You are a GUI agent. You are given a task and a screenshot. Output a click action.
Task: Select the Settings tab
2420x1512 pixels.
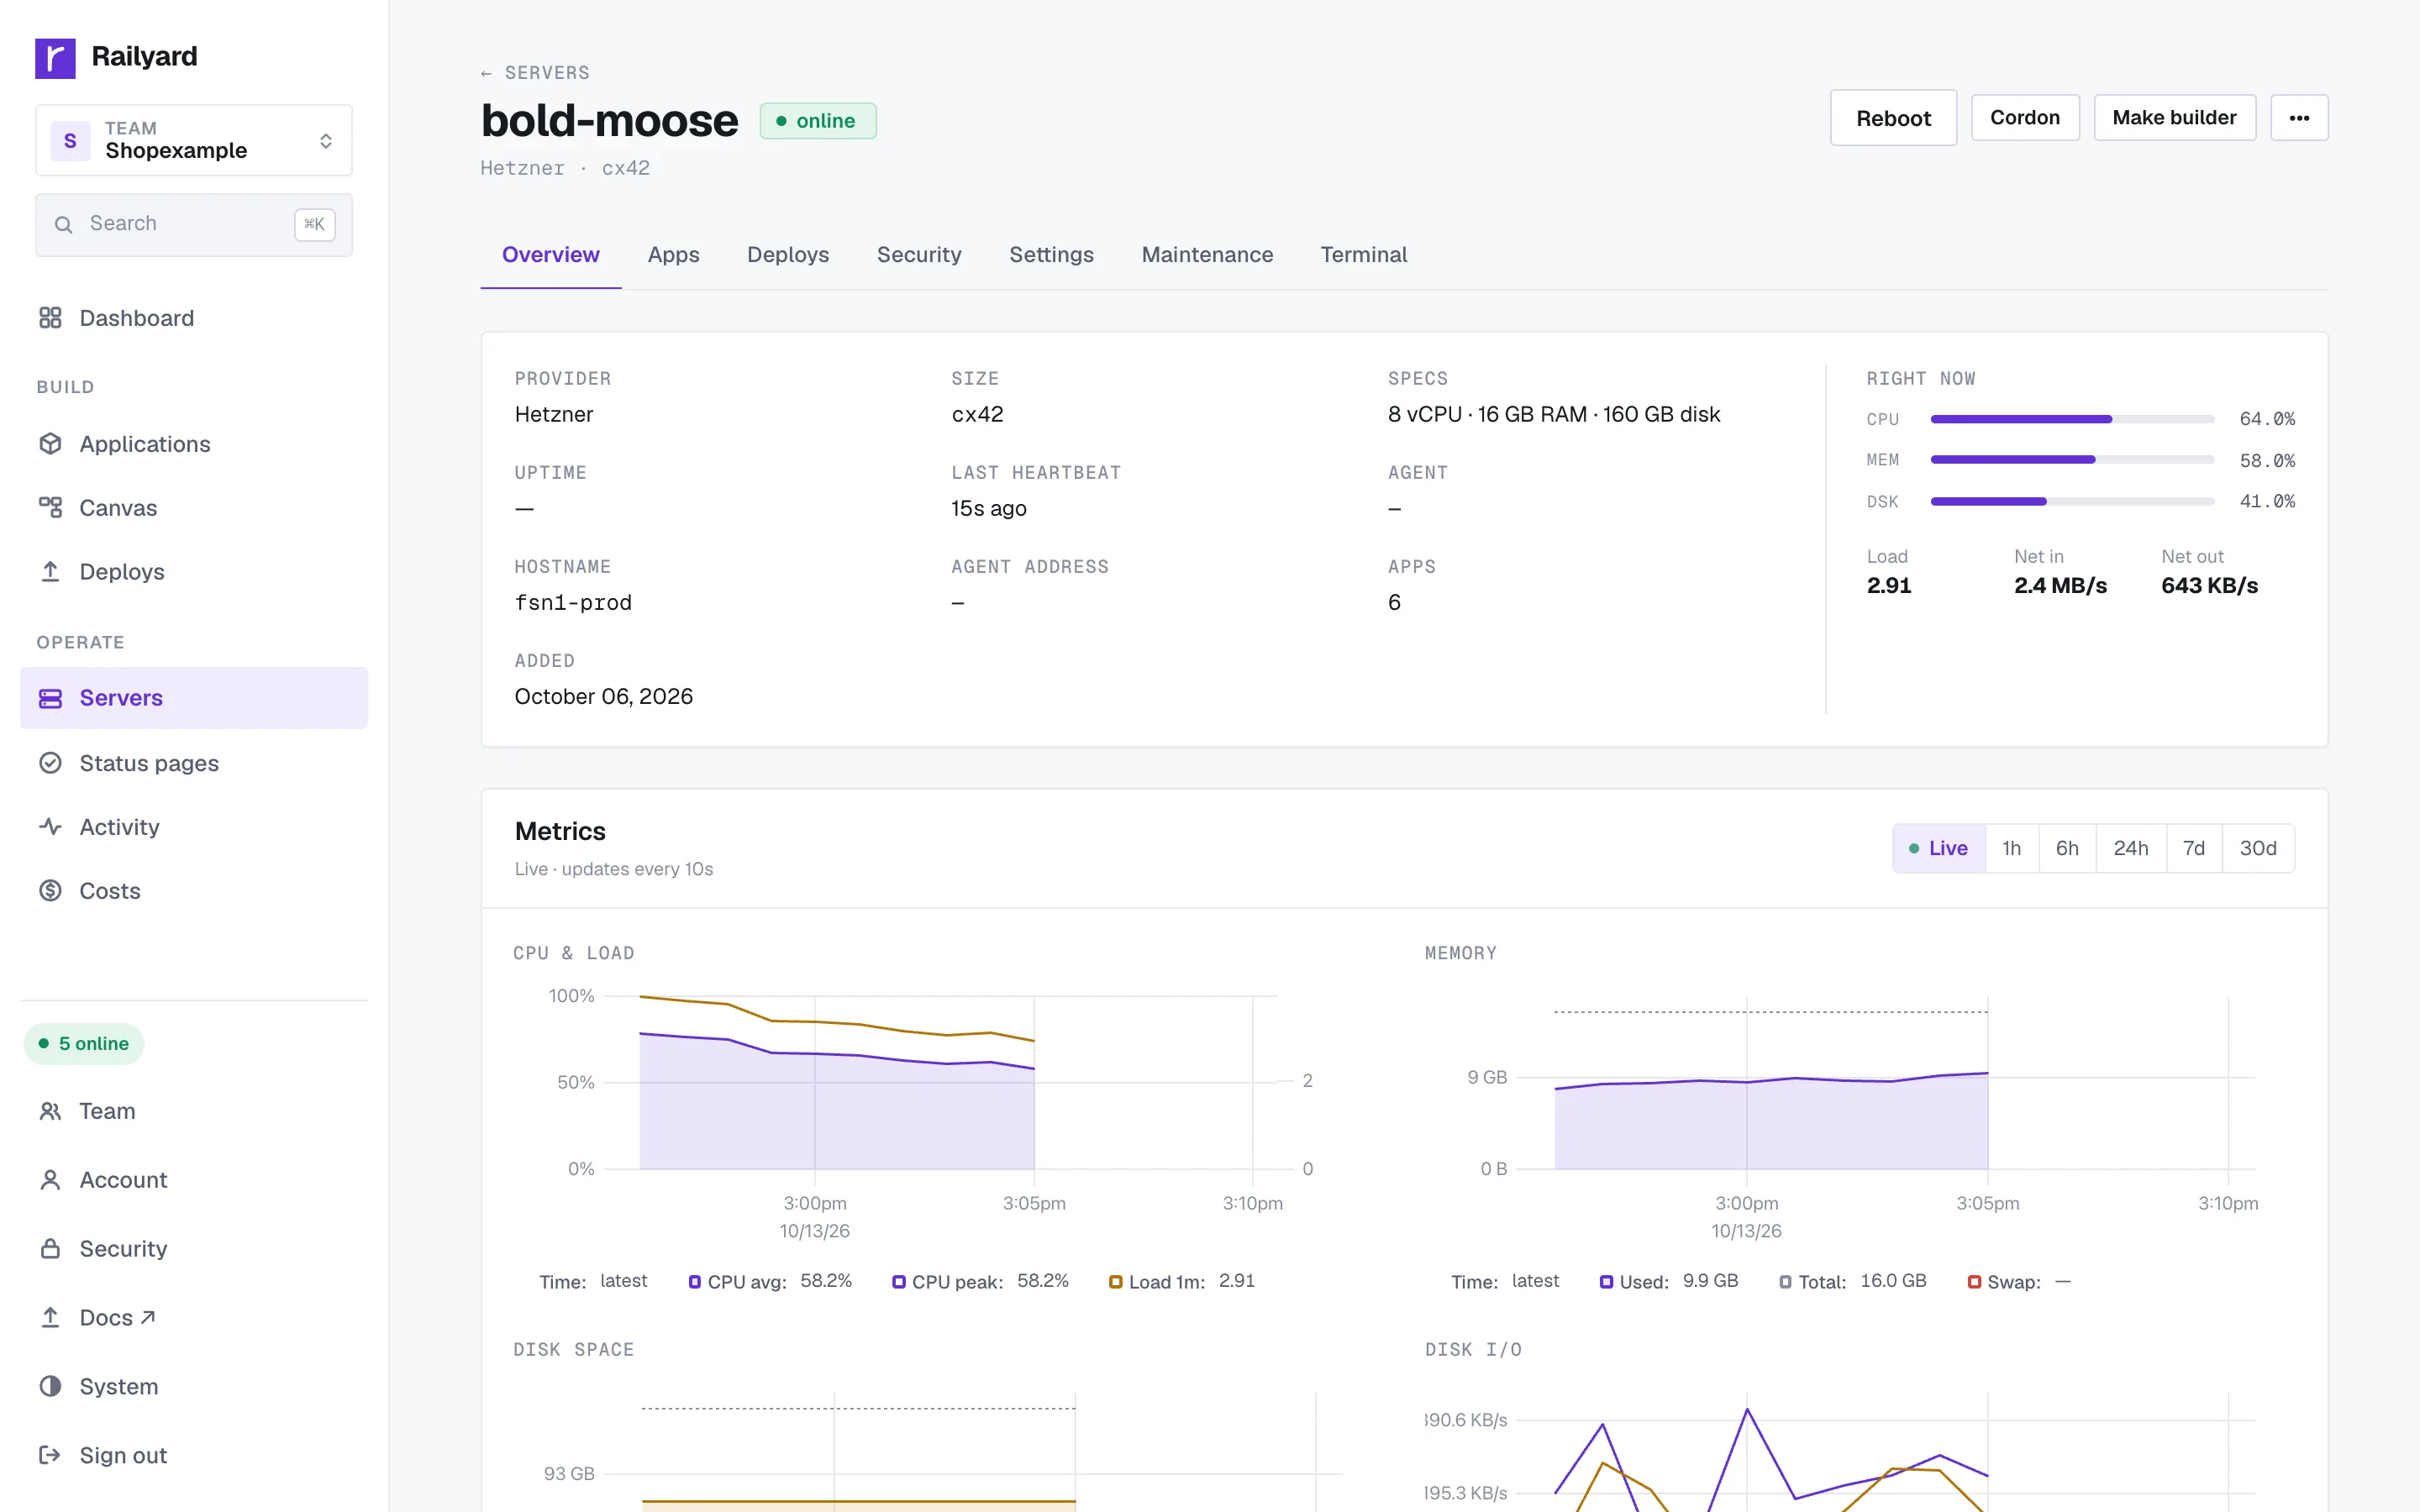pos(1051,255)
